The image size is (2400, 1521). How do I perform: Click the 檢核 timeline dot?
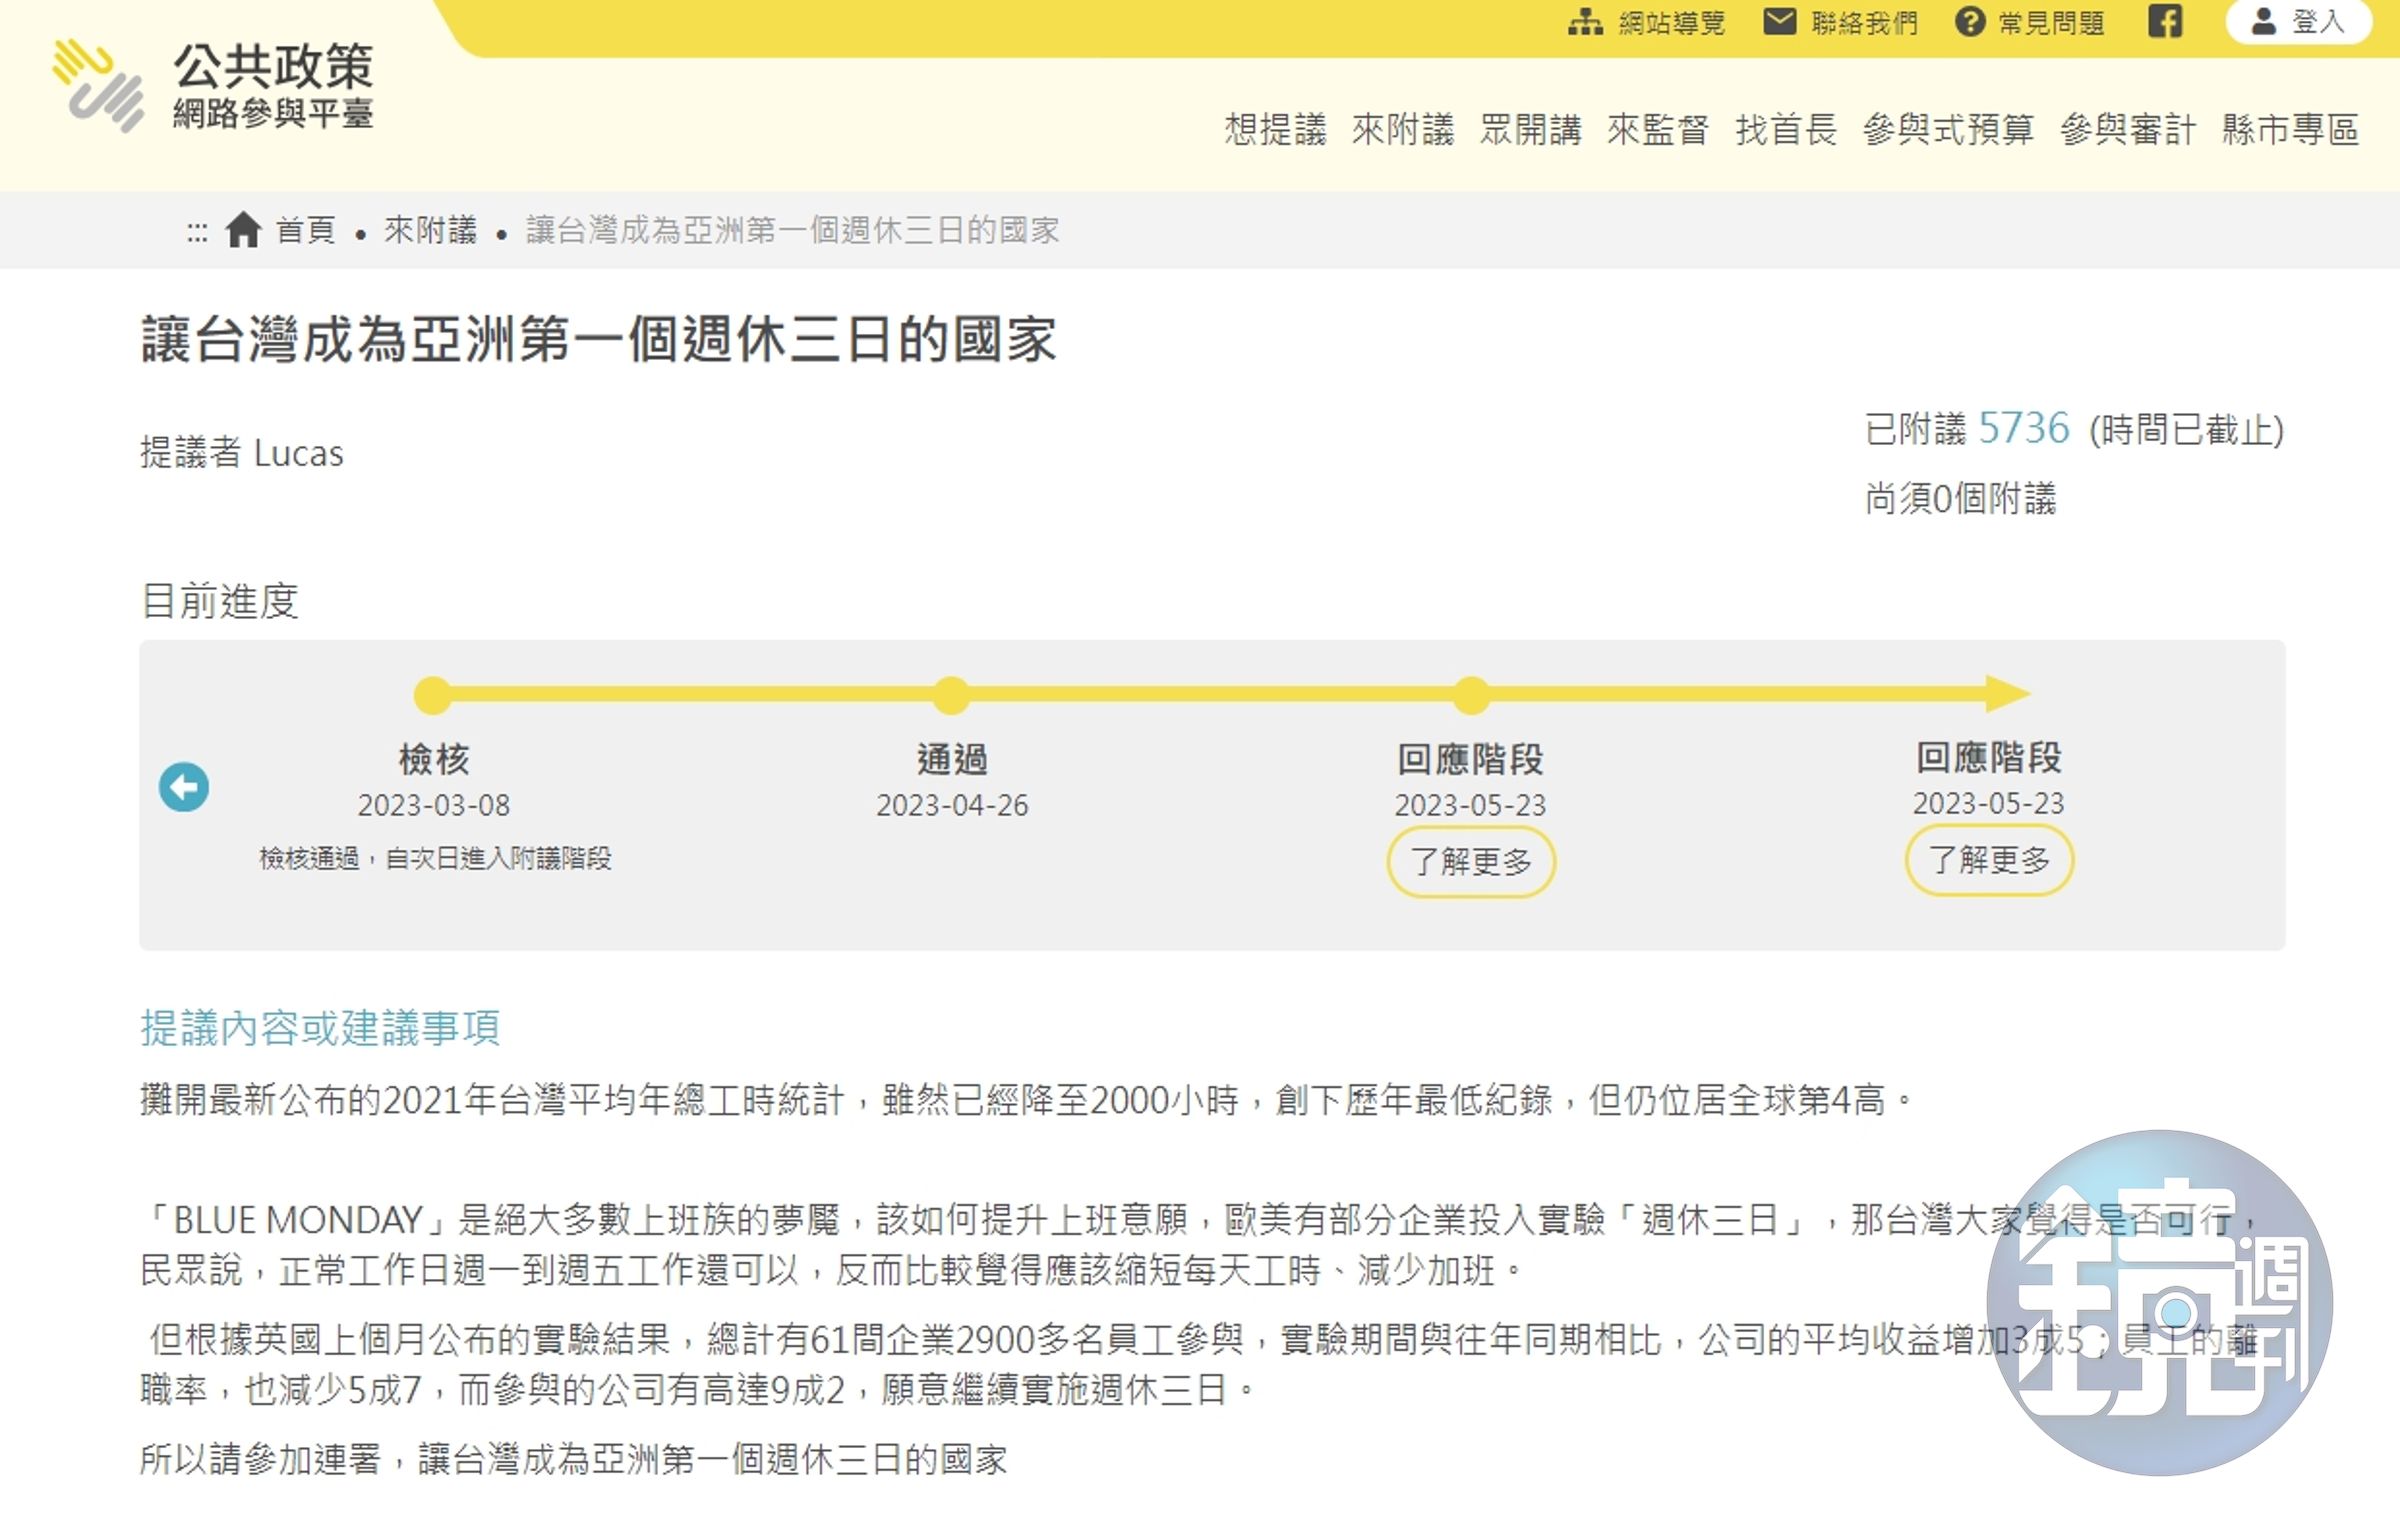(x=433, y=695)
